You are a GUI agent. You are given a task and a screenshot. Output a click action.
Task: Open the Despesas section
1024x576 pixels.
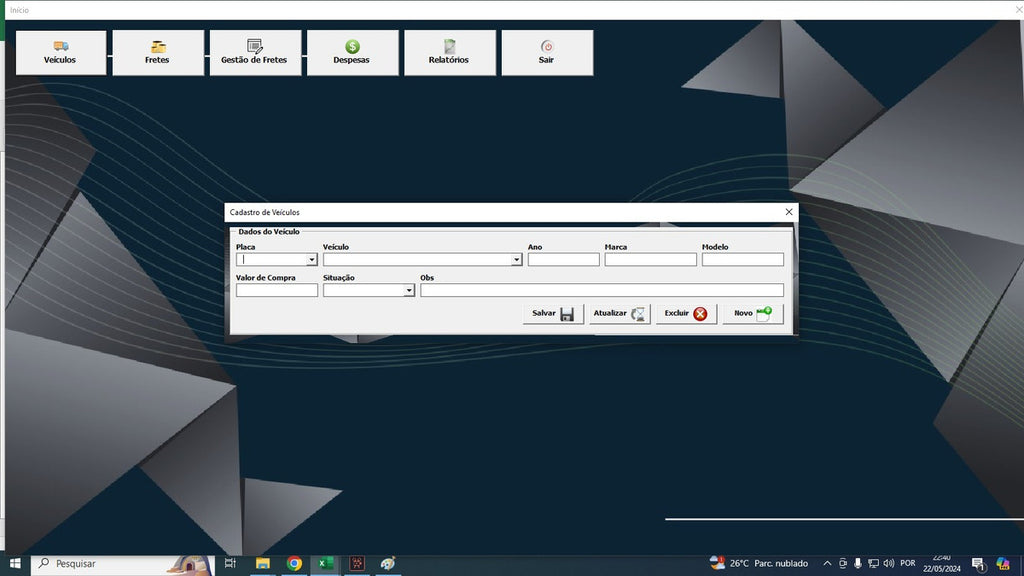(x=353, y=52)
